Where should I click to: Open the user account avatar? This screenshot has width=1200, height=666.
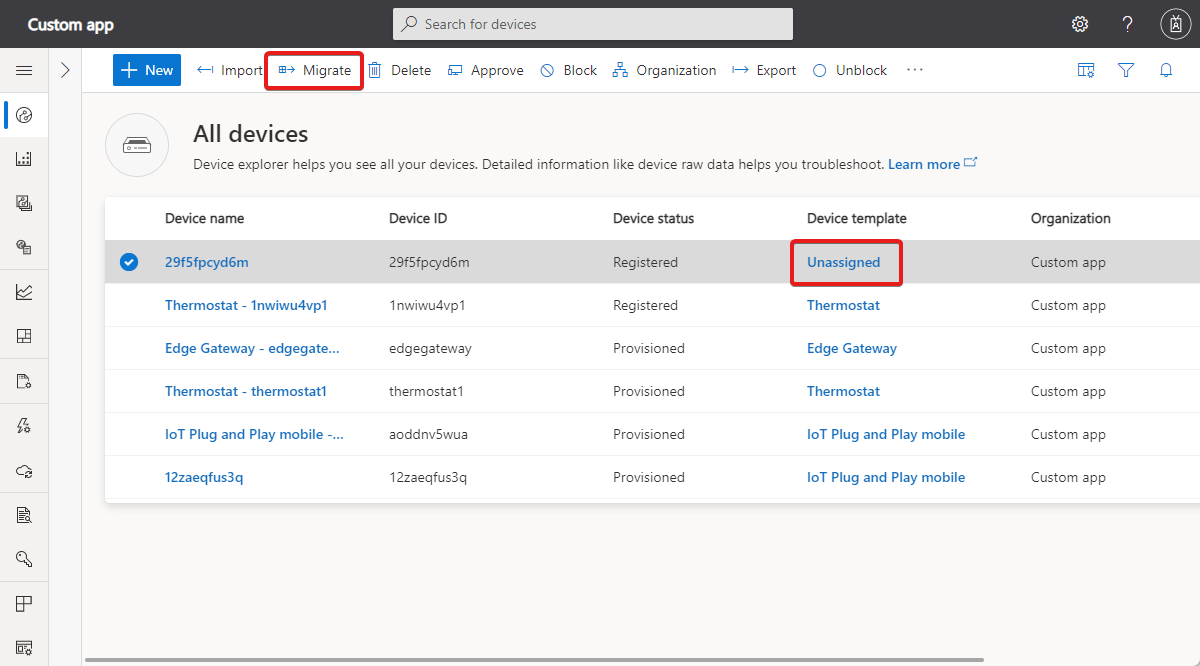pyautogui.click(x=1175, y=24)
